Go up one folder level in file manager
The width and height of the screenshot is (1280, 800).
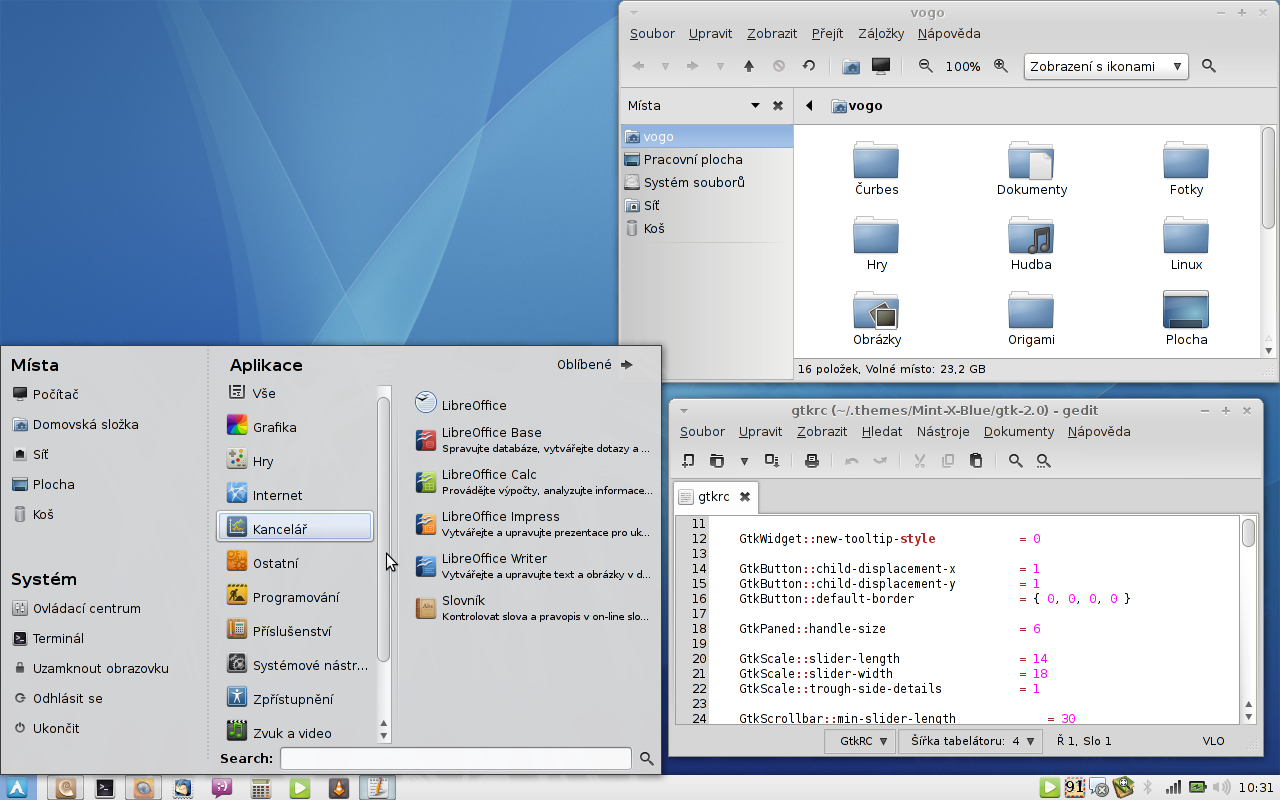[x=749, y=66]
